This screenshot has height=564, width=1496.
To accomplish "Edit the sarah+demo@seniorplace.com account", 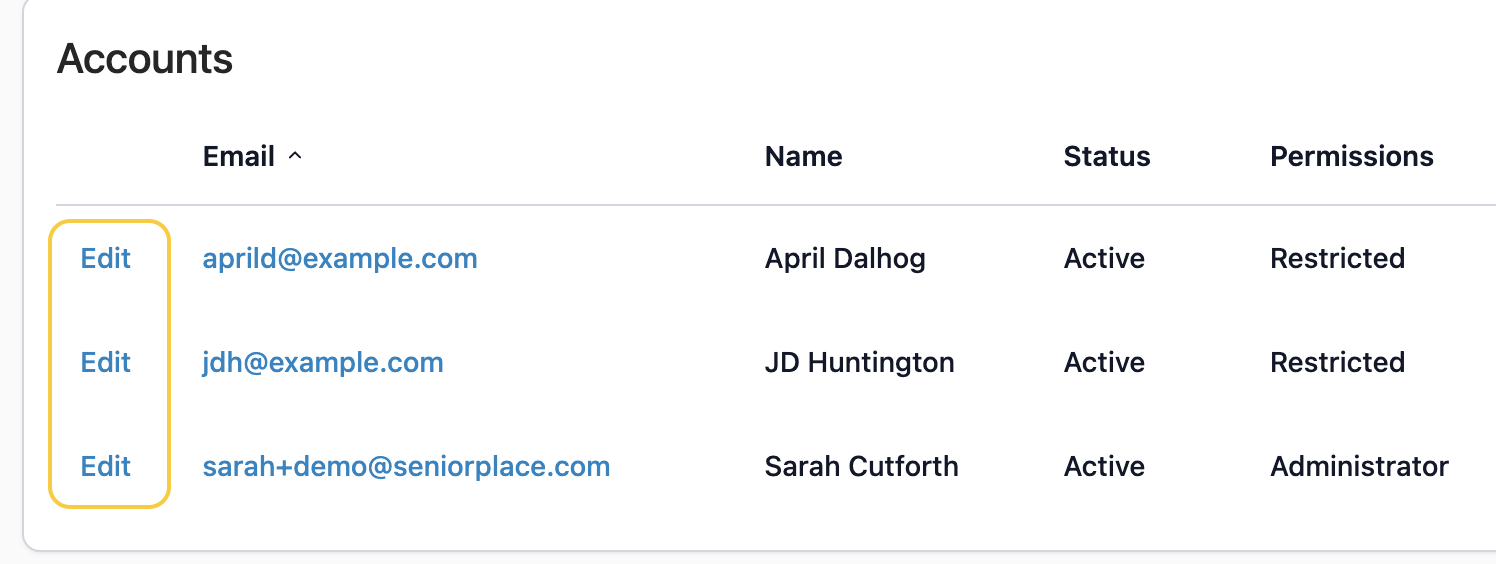I will coord(106,466).
